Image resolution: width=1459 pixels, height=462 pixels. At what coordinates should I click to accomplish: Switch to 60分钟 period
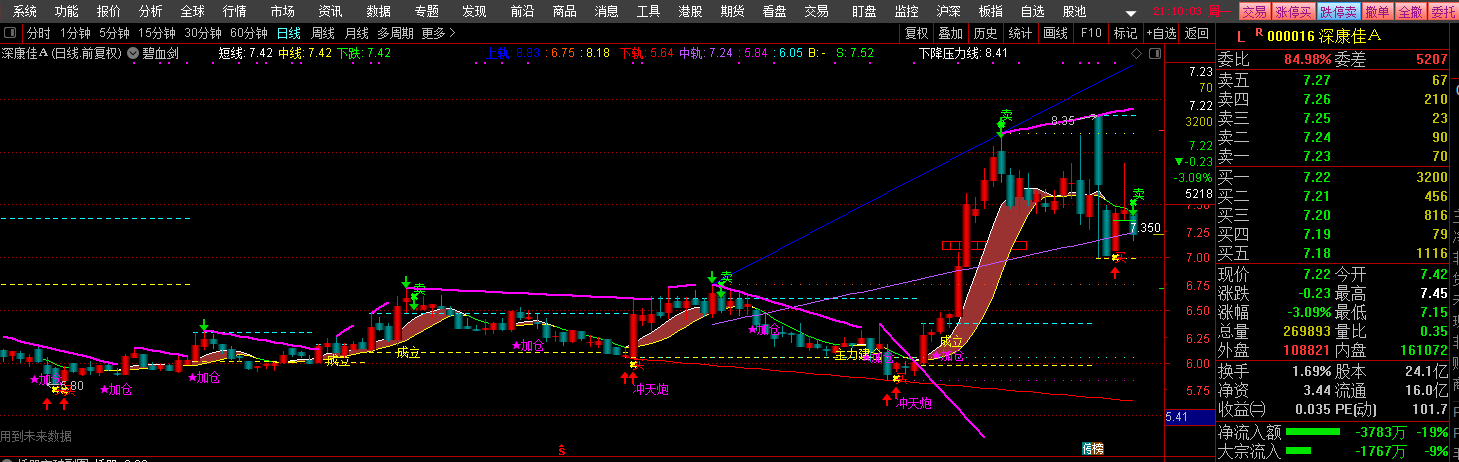click(249, 33)
